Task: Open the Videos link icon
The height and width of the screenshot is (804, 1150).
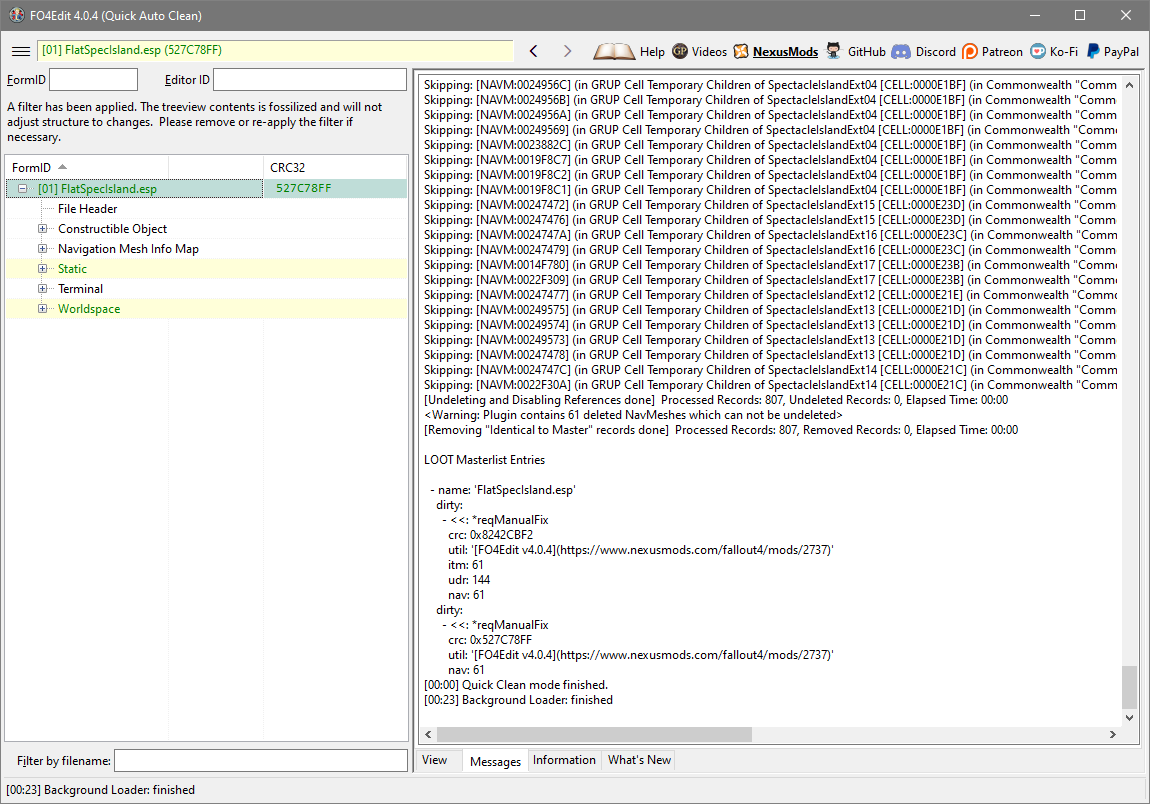Action: point(680,51)
